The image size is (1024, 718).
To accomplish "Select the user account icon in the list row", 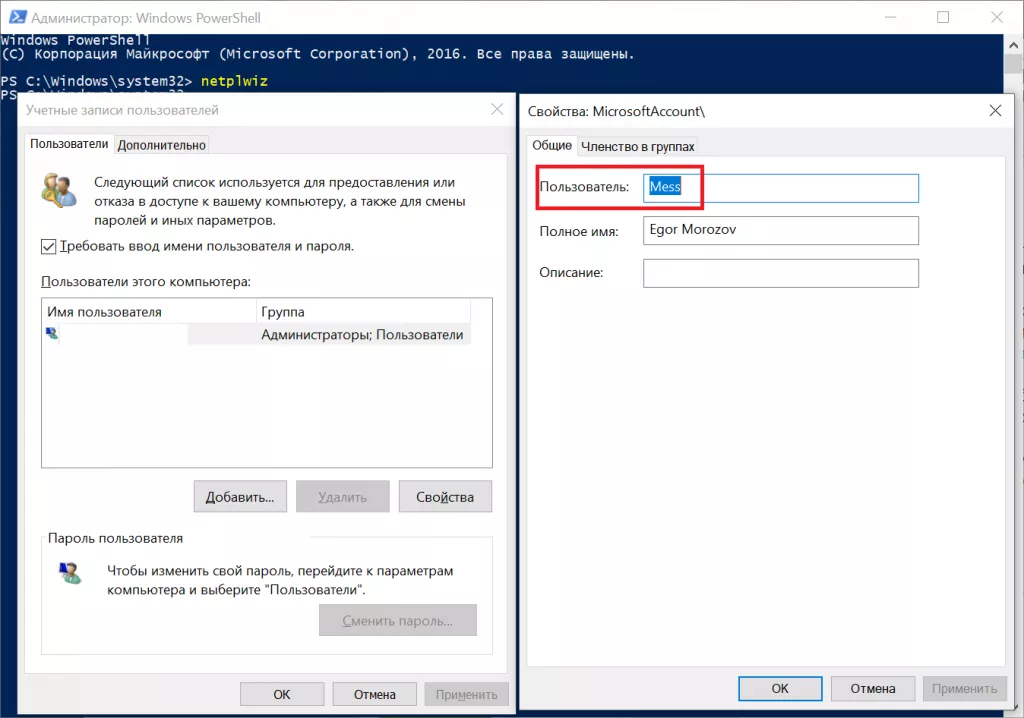I will click(x=52, y=335).
